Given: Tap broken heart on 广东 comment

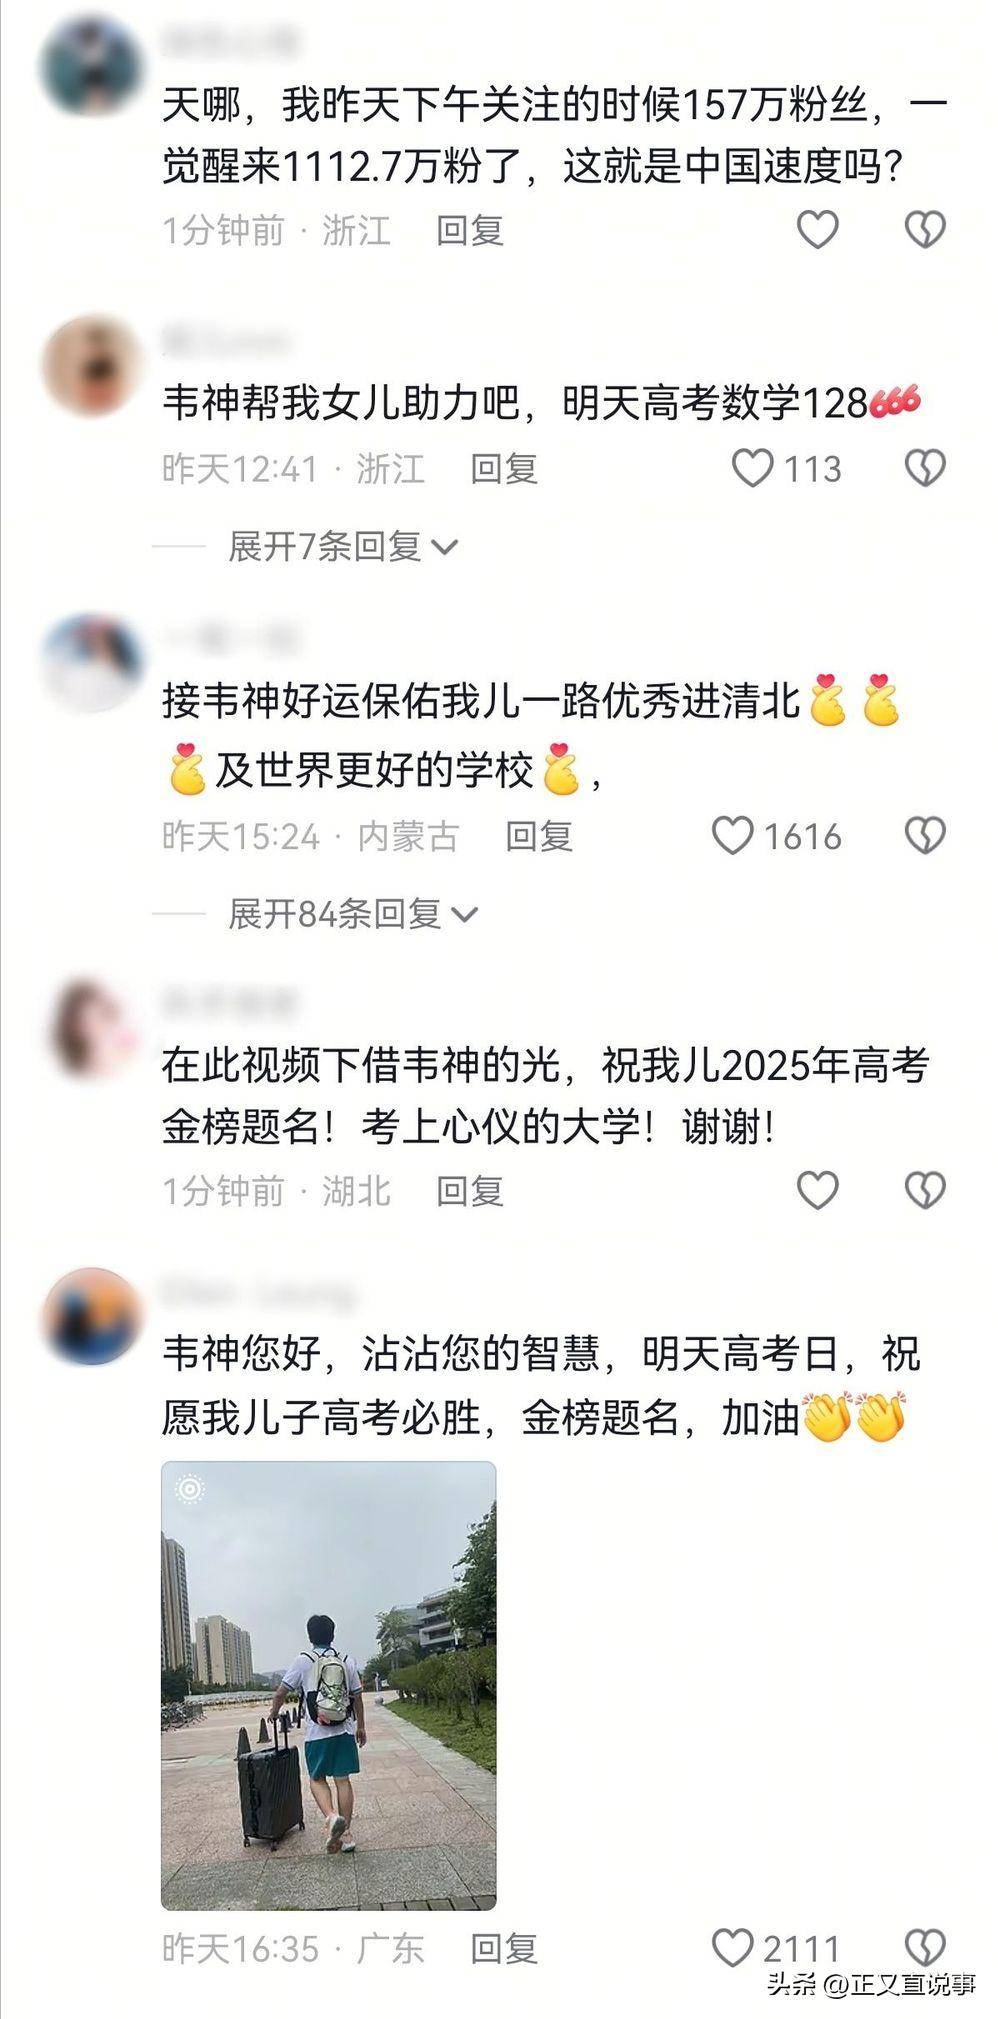Looking at the screenshot, I should [925, 1948].
